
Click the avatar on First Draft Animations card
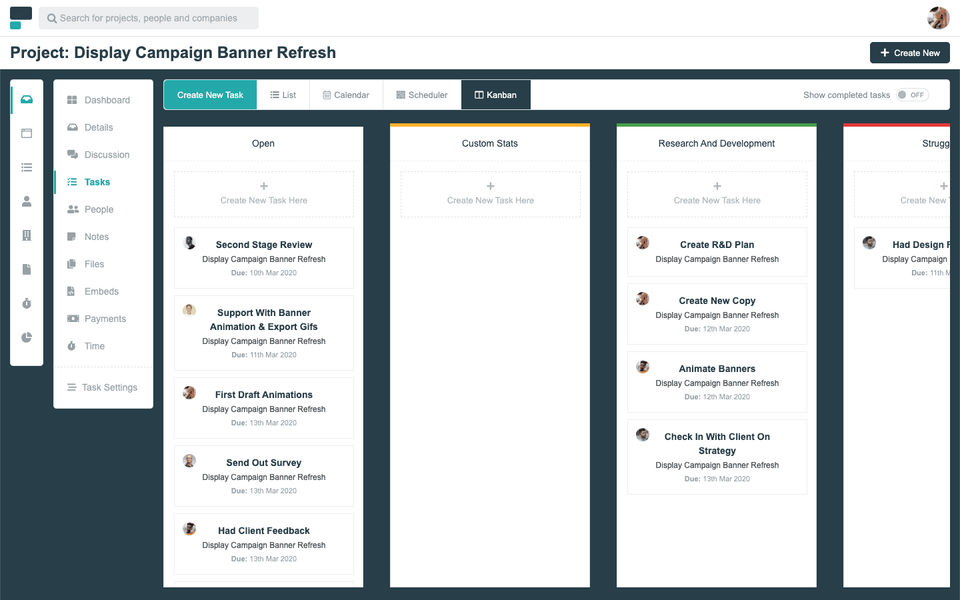click(189, 392)
